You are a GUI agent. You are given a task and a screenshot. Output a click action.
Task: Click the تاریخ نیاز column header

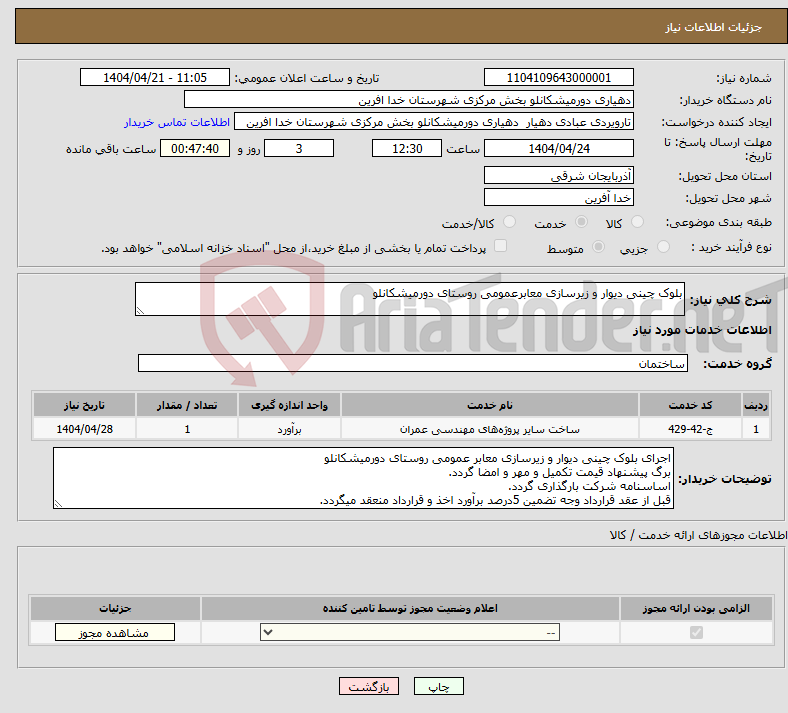click(84, 405)
